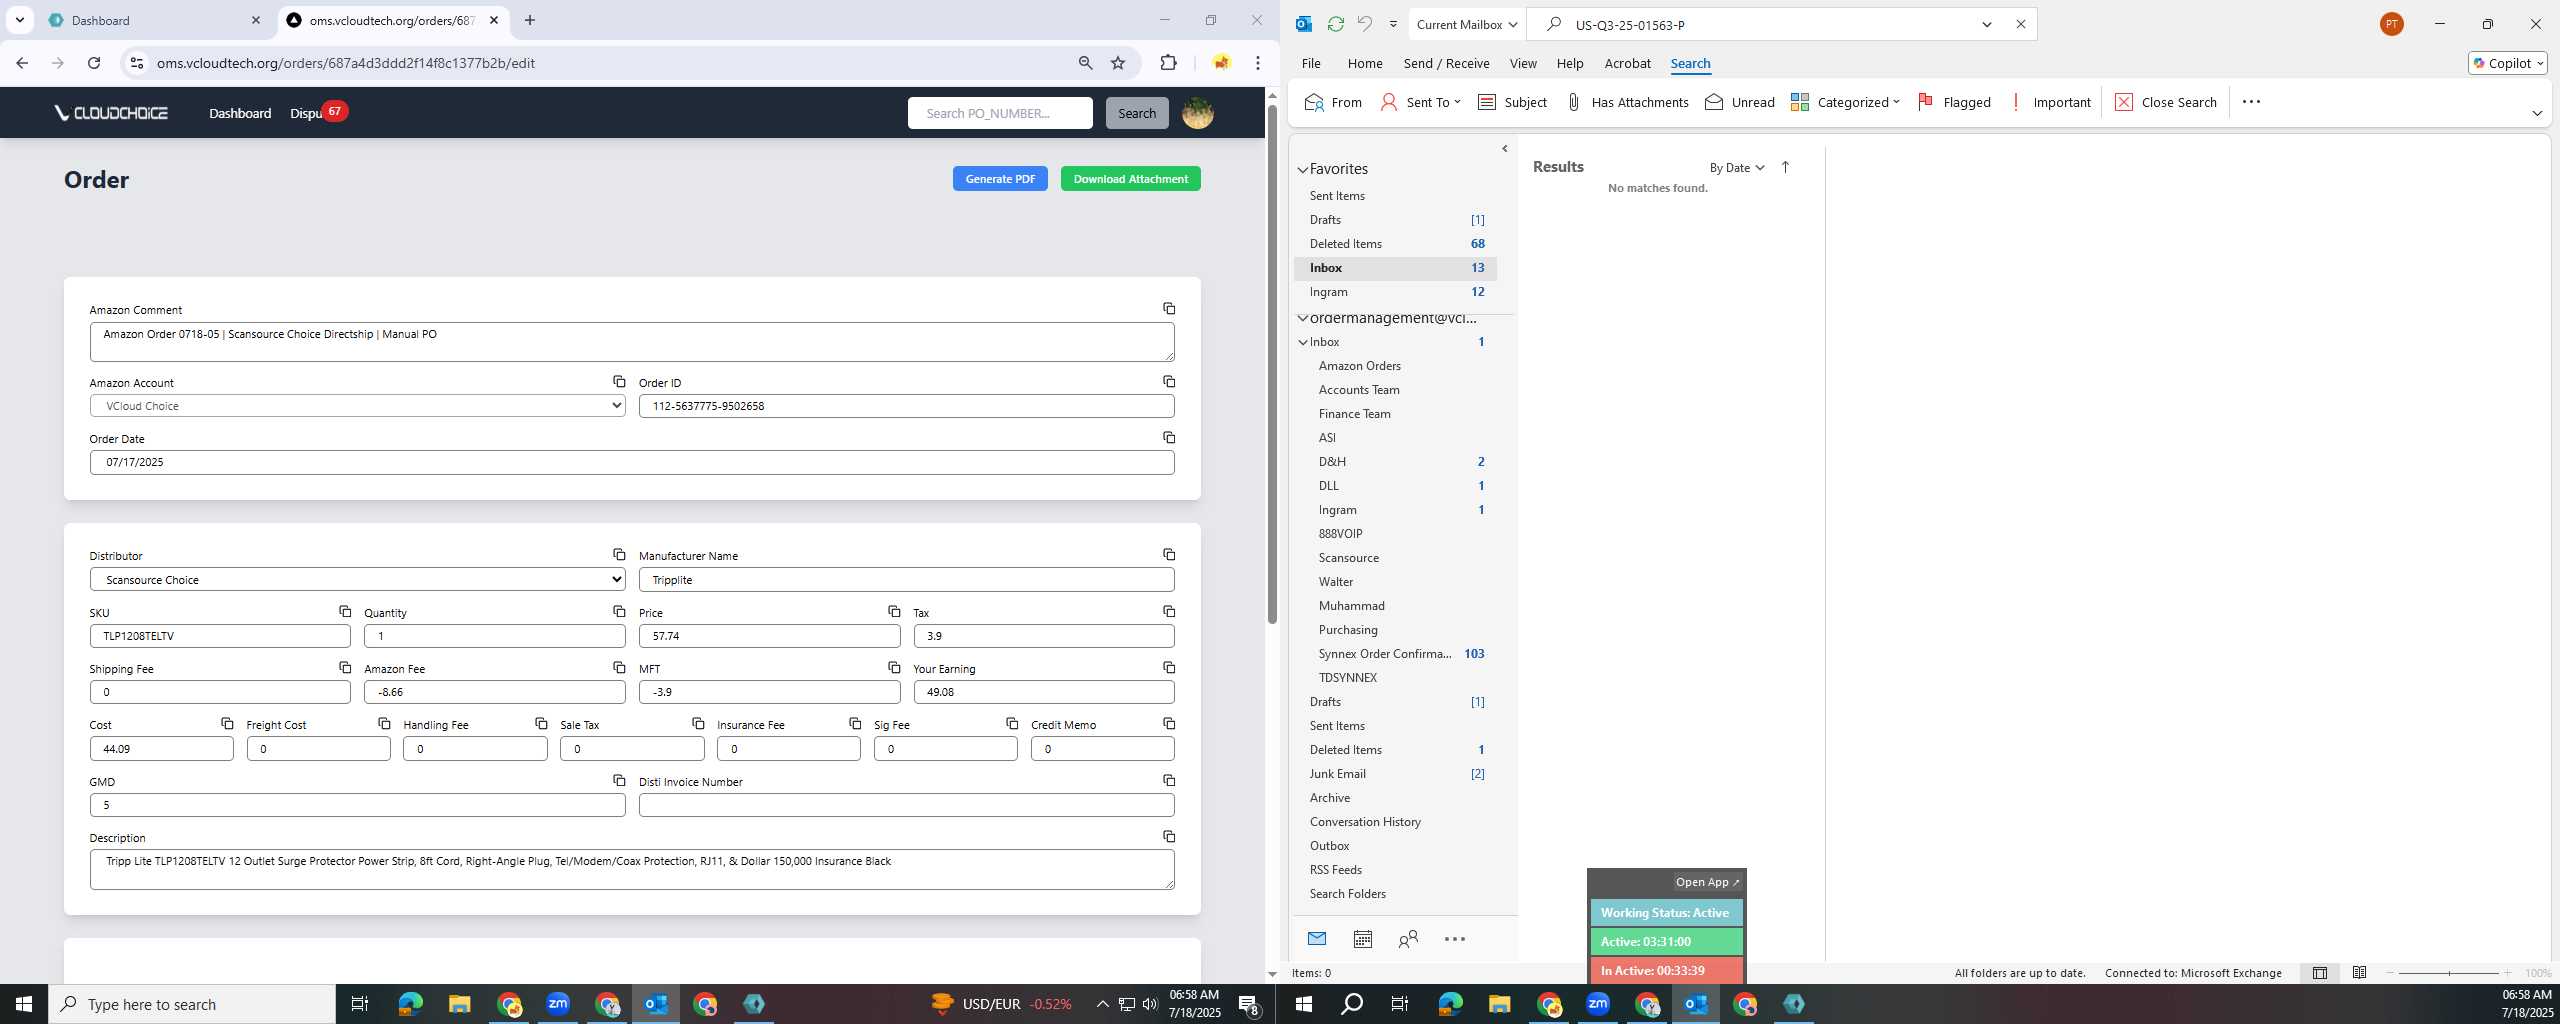
Task: Copy the Disti Invoice Number value
Action: (1168, 781)
